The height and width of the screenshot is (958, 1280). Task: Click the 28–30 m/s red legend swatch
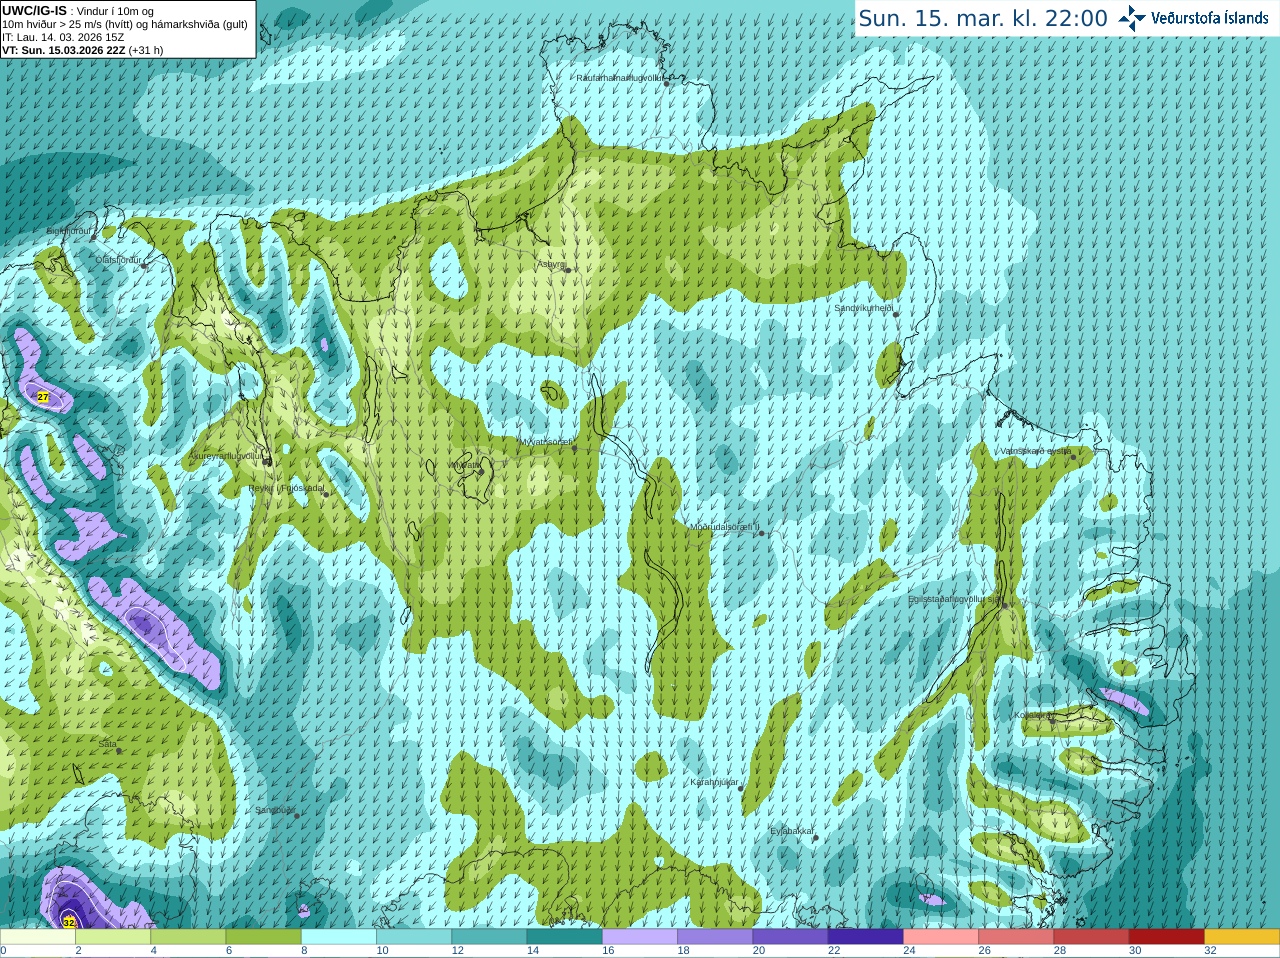coord(1091,937)
